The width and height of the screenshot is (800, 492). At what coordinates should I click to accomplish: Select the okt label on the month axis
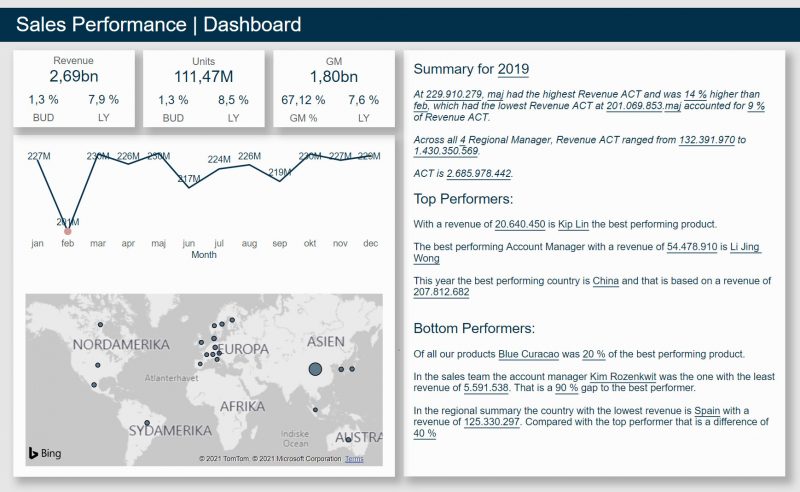pyautogui.click(x=310, y=243)
